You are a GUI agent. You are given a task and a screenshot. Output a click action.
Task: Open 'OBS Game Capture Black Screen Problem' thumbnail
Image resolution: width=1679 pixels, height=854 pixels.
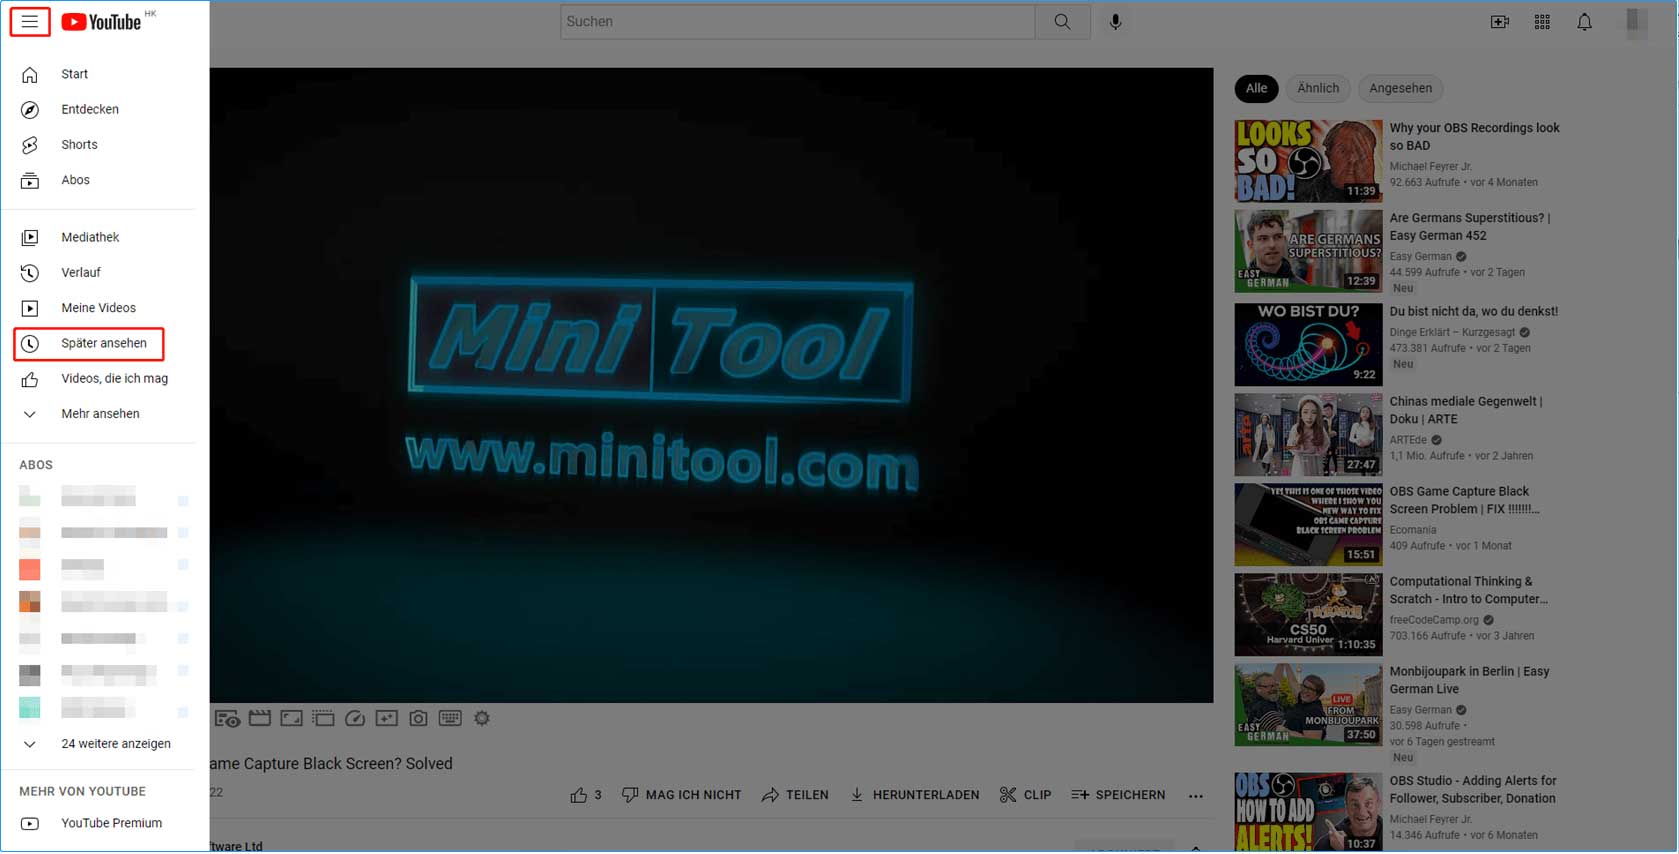pyautogui.click(x=1308, y=525)
